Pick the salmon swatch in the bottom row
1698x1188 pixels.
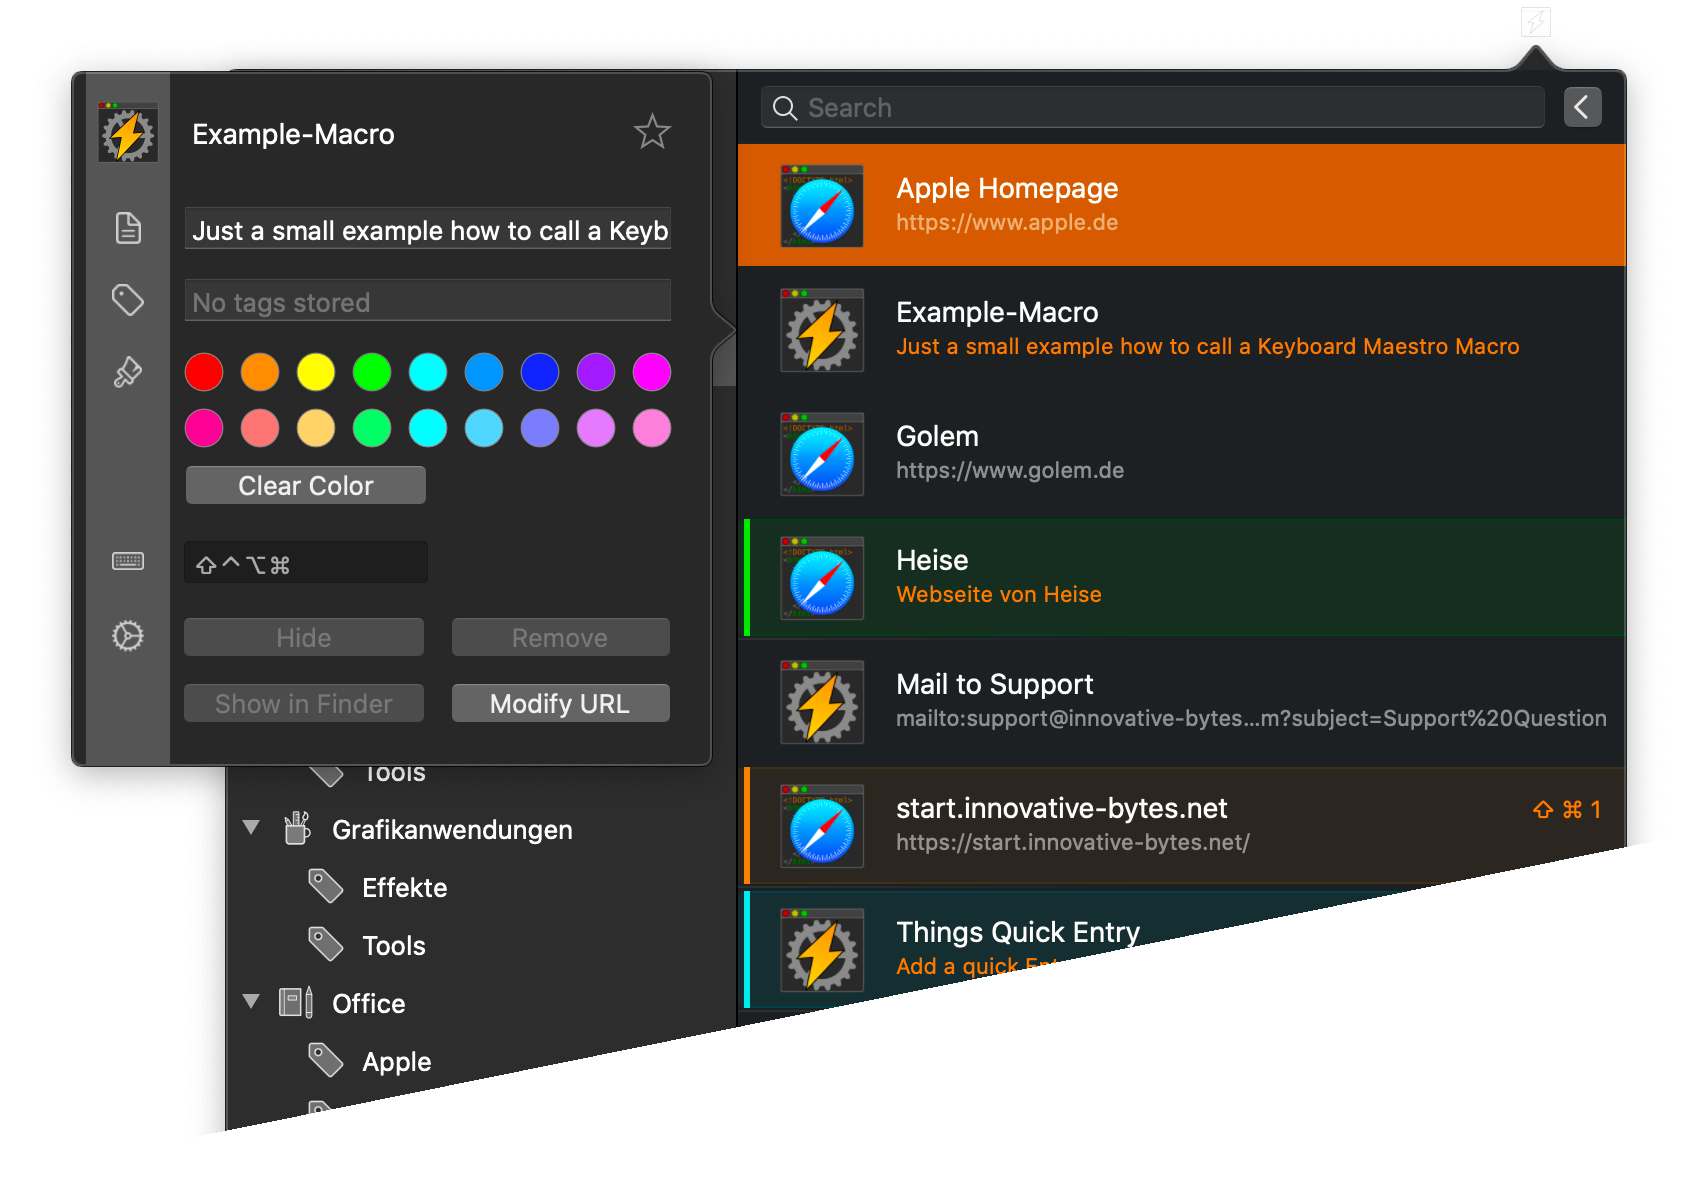(x=260, y=428)
